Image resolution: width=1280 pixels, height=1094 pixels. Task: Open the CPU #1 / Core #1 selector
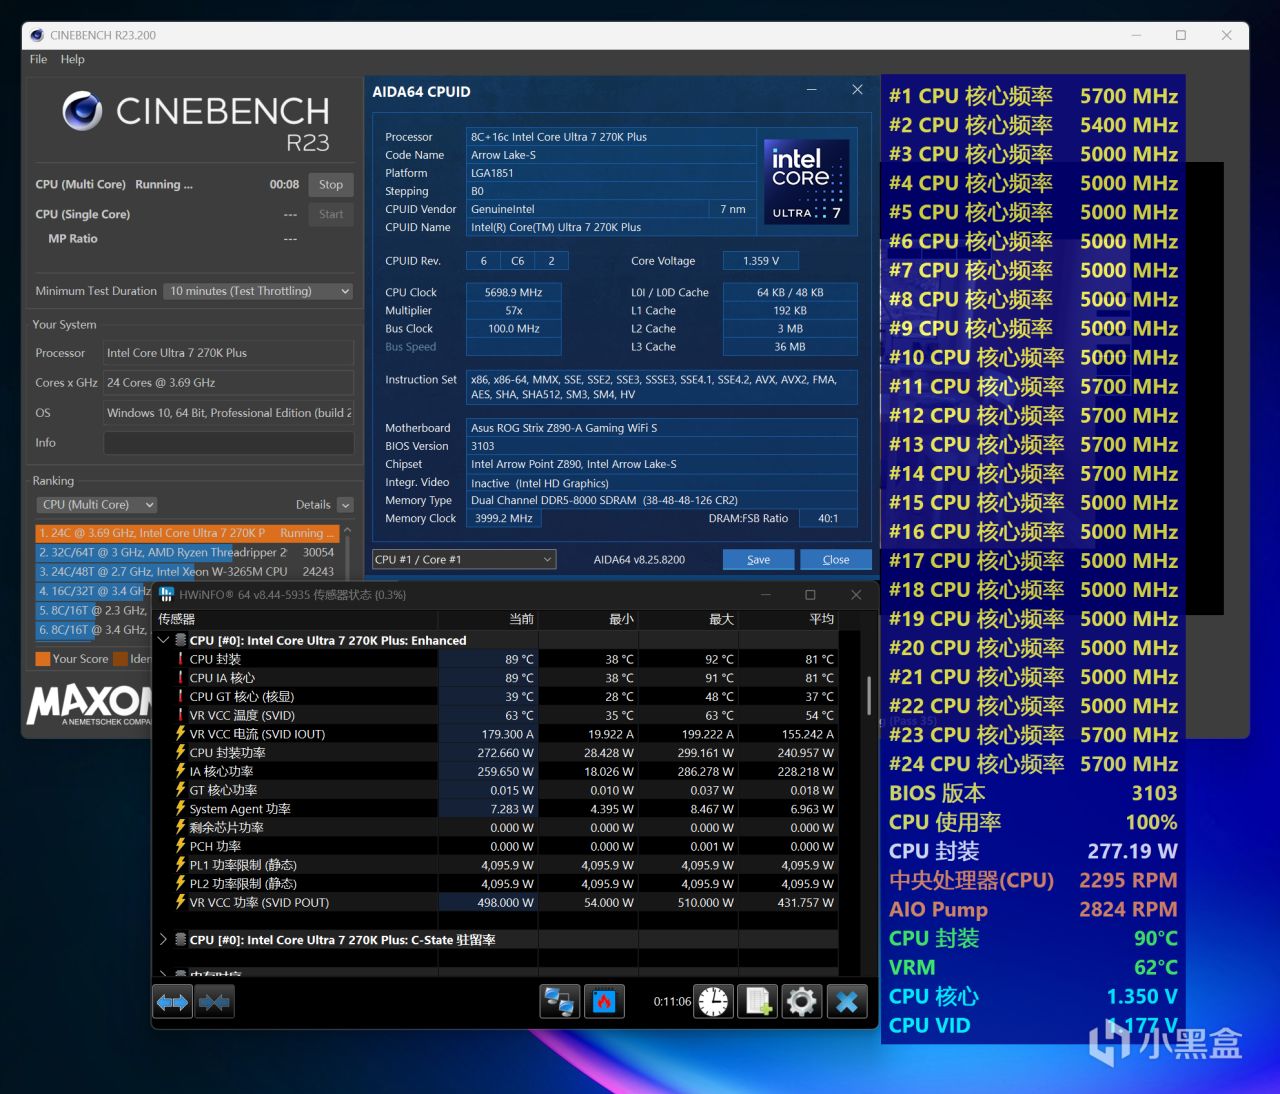point(464,560)
